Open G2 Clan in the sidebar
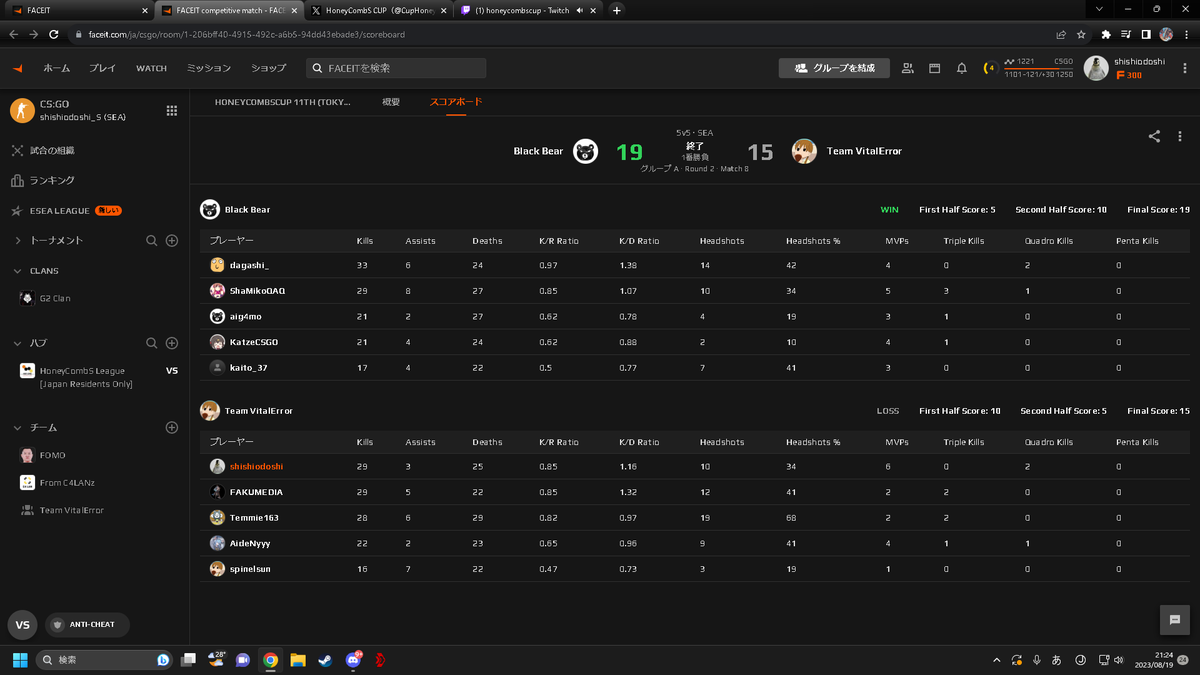 coord(54,298)
